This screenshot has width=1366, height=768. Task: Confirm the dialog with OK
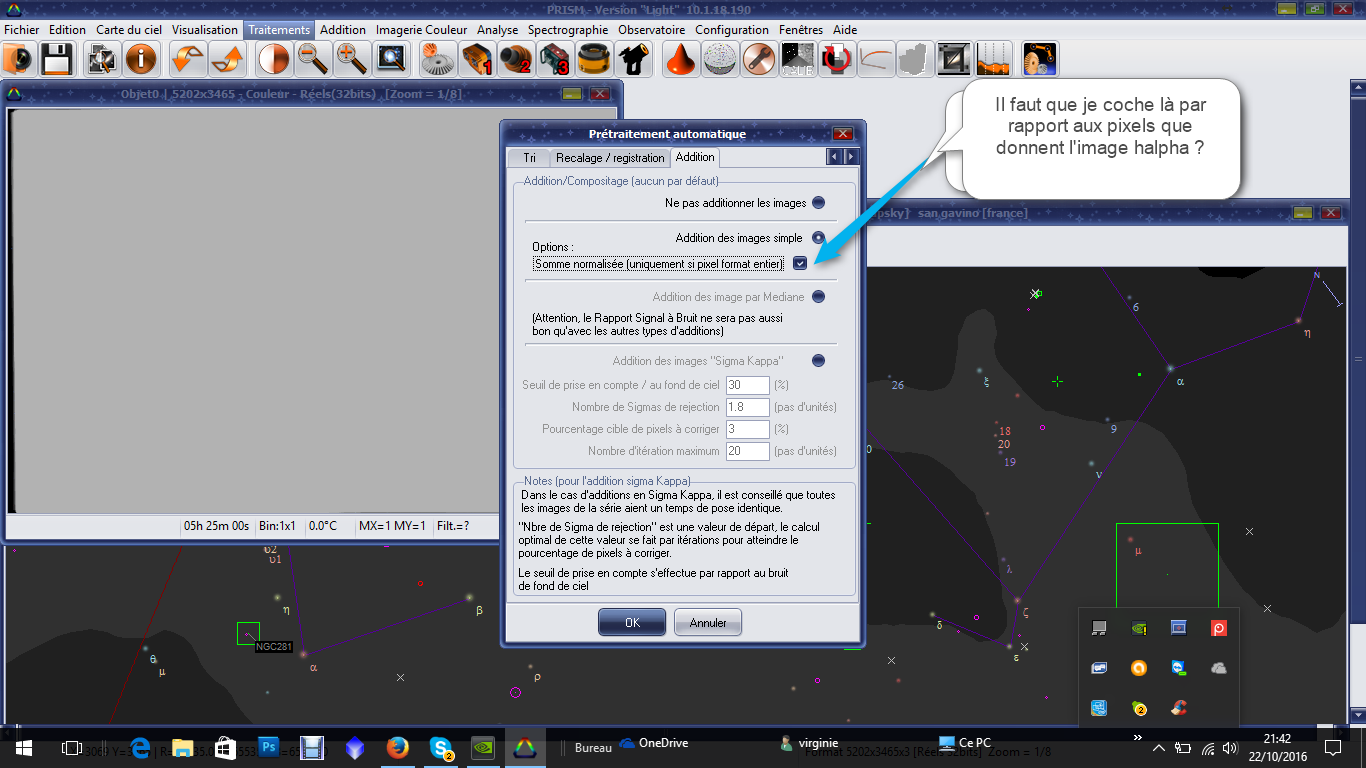click(x=632, y=622)
